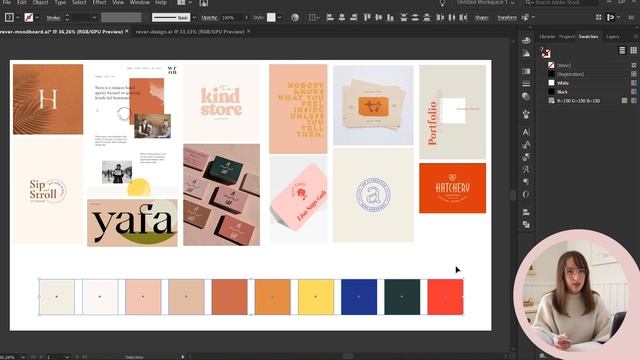Switch to never-design.ai document tab
Image resolution: width=640 pixels, height=360 pixels.
[190, 31]
